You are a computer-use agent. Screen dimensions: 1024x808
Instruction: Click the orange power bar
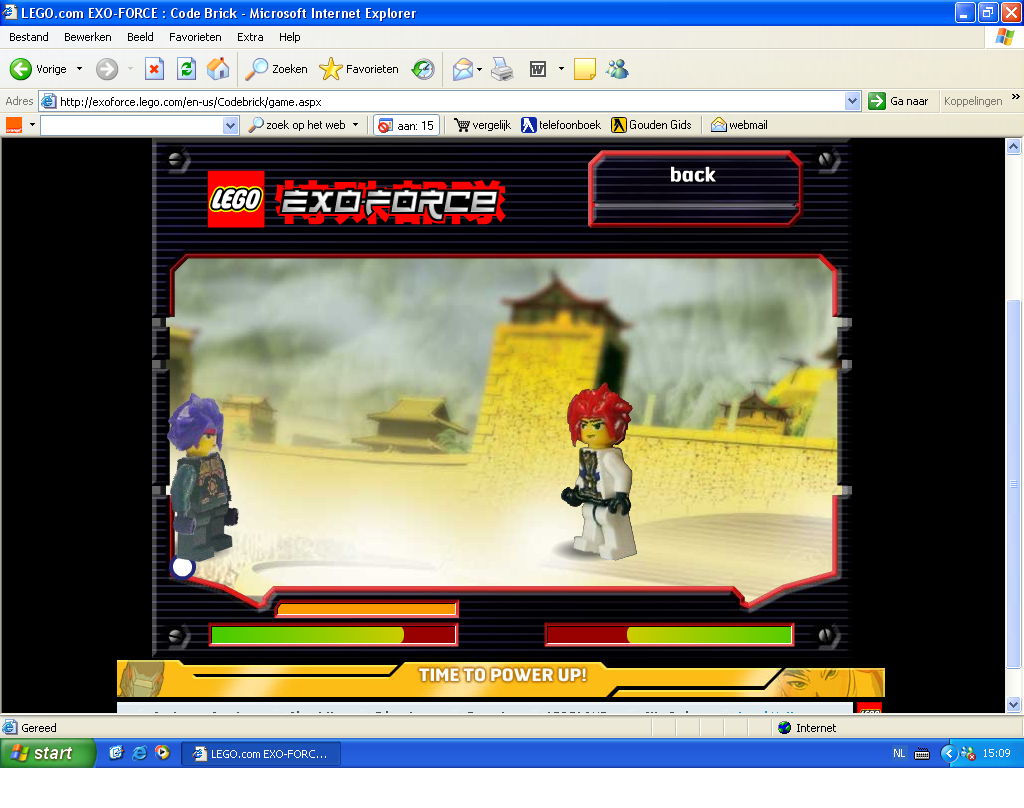click(x=366, y=609)
